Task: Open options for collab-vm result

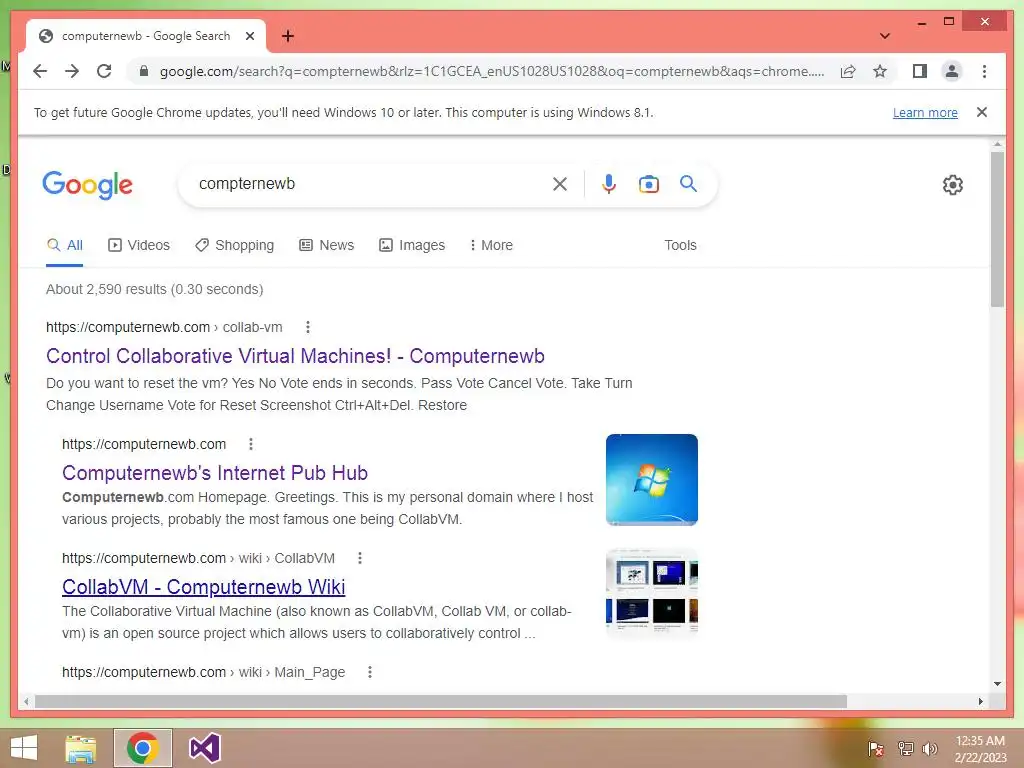Action: point(308,327)
